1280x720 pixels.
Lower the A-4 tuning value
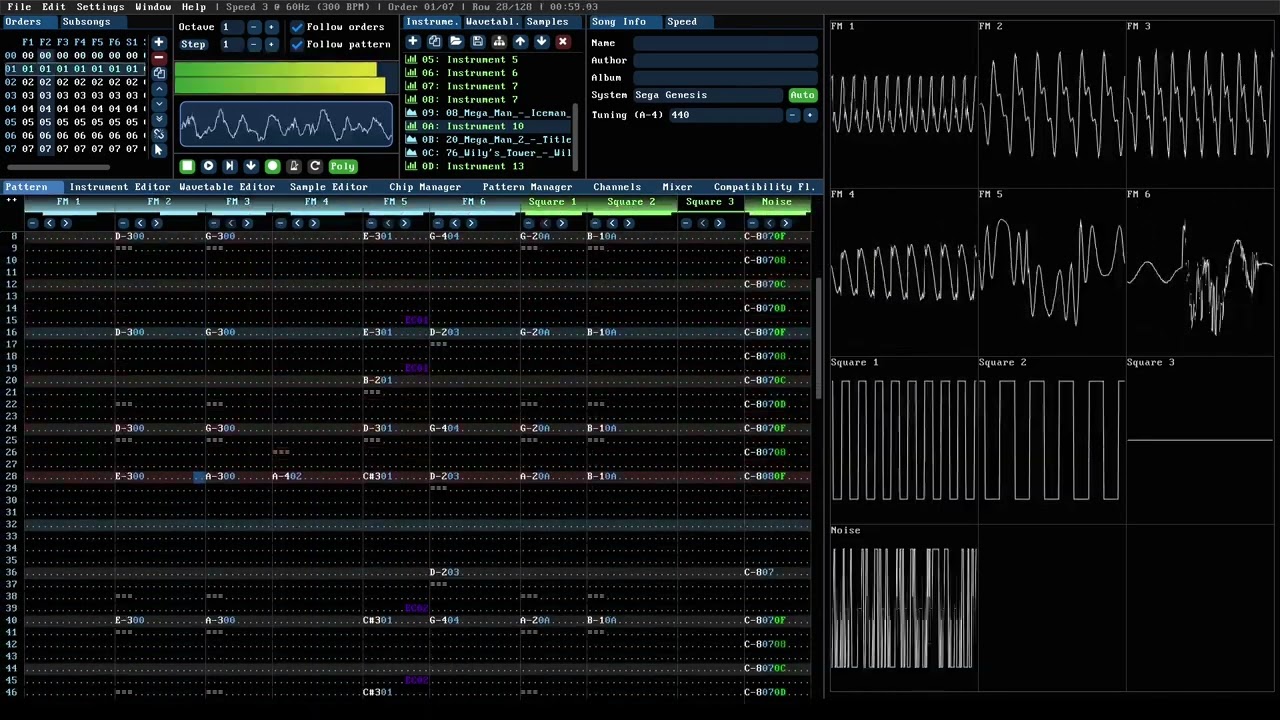tap(792, 115)
